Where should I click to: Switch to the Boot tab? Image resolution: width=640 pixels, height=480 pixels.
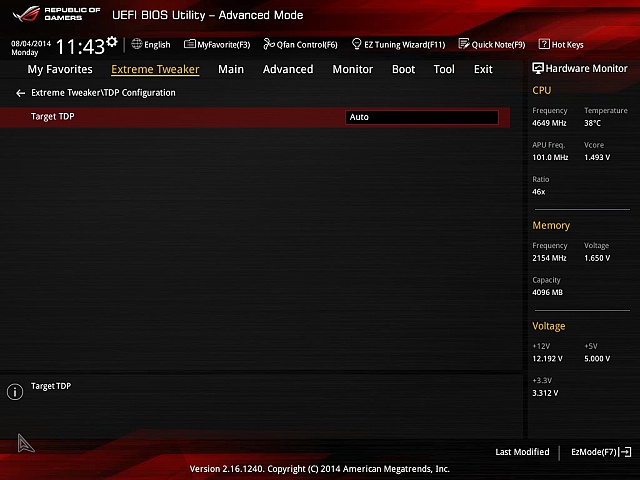click(403, 69)
